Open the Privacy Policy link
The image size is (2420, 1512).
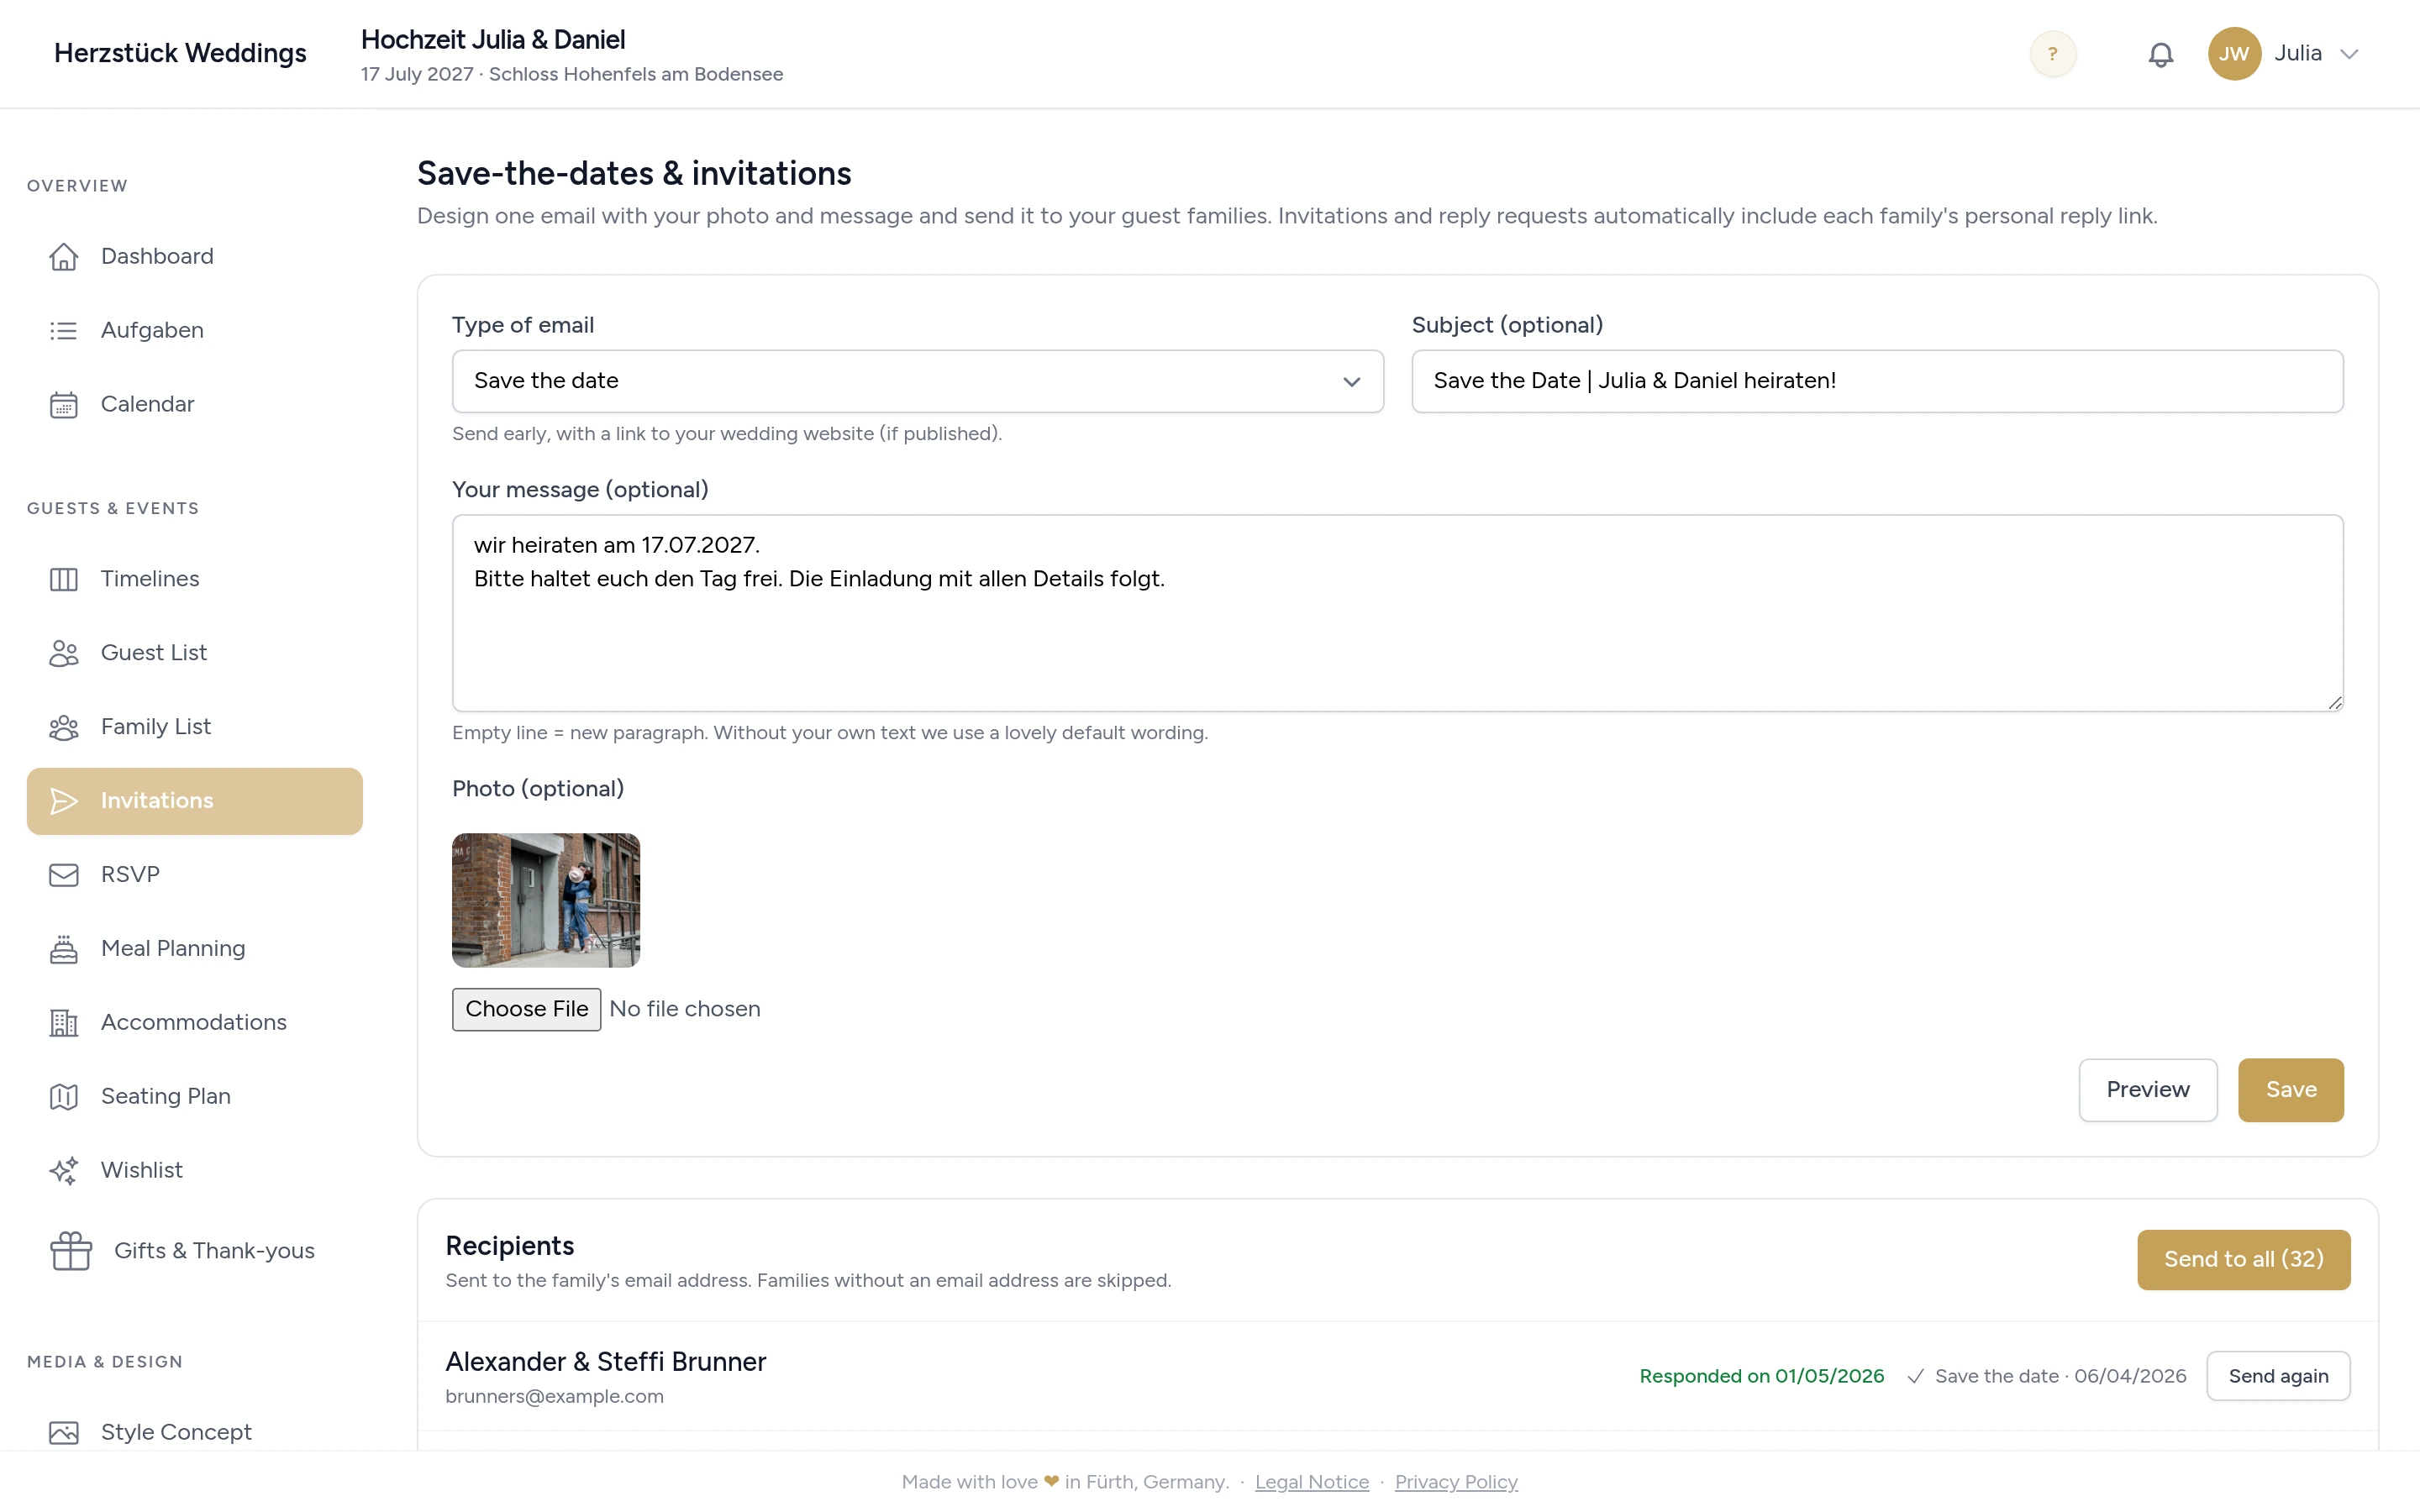[1456, 1482]
